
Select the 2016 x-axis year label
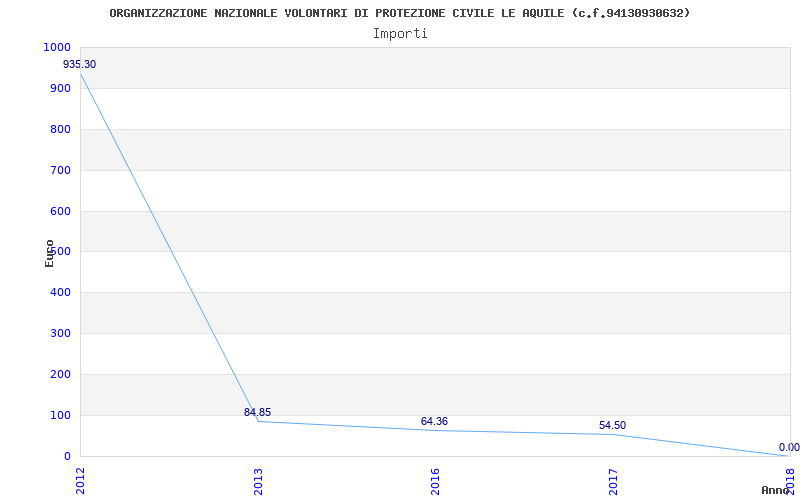pyautogui.click(x=435, y=479)
